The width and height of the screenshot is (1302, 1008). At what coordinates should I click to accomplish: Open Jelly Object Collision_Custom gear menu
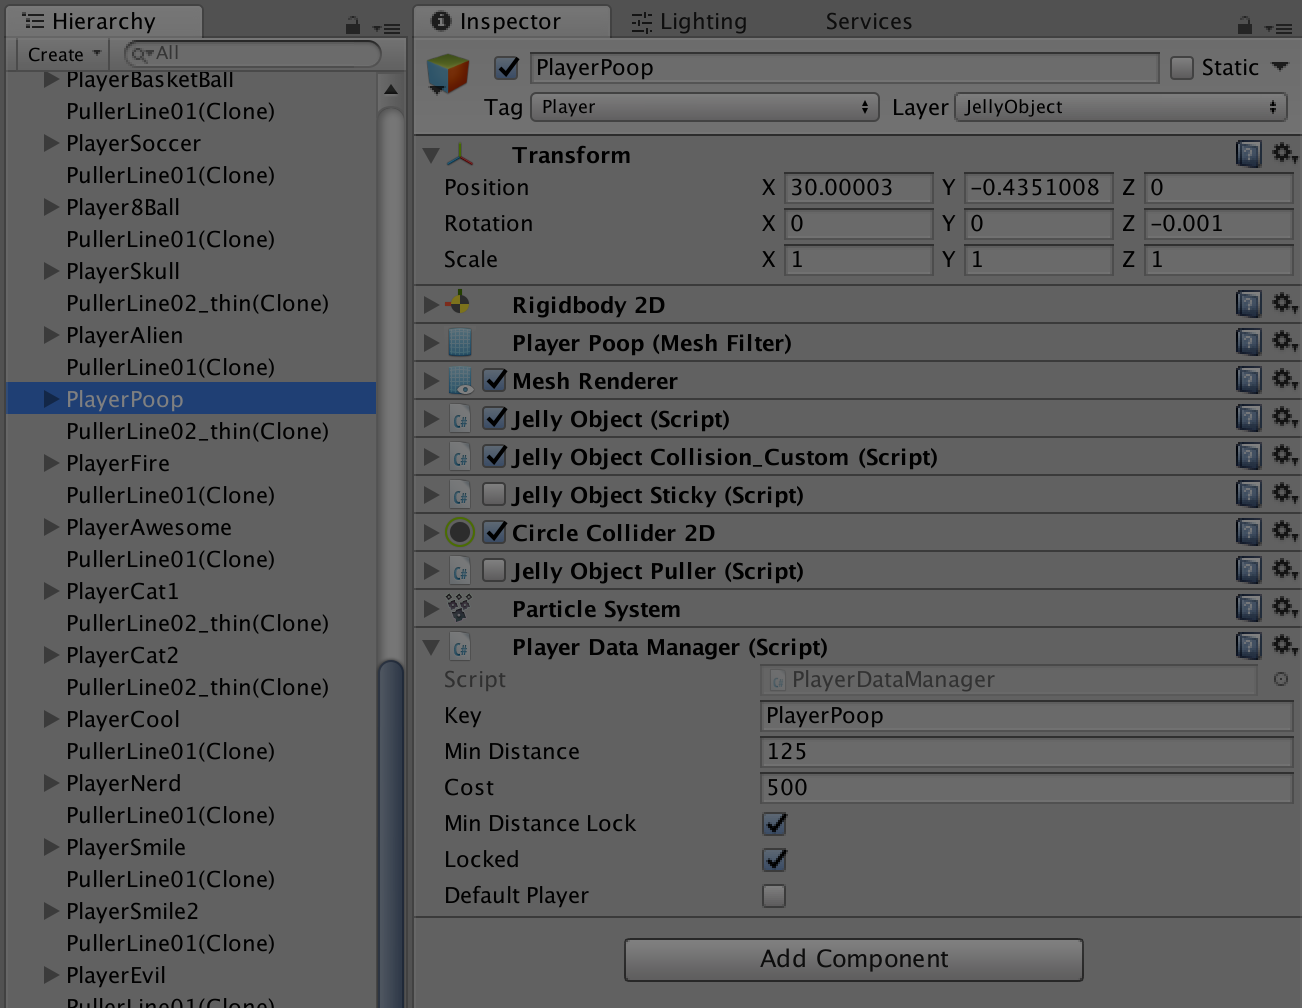pyautogui.click(x=1284, y=455)
